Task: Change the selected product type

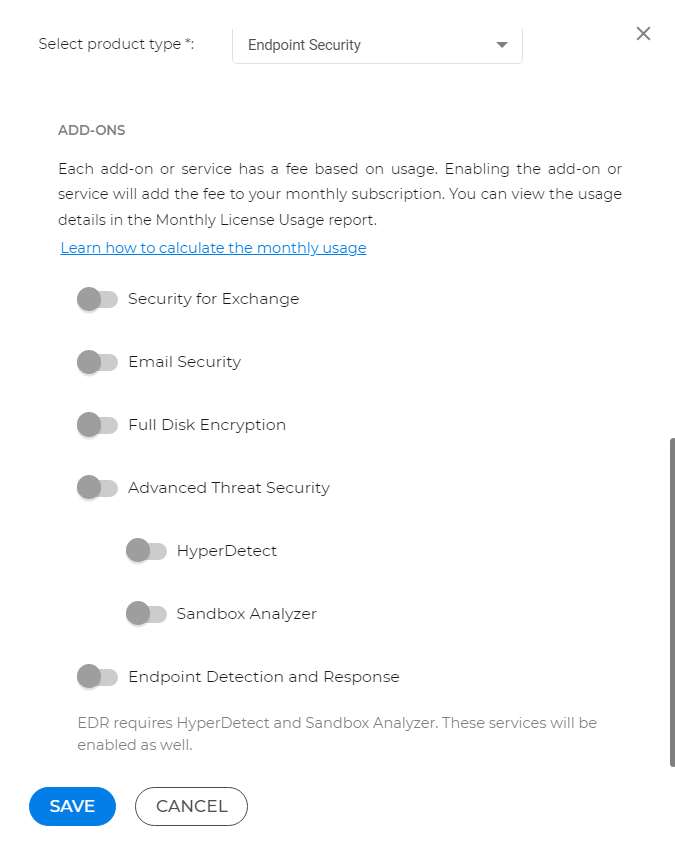Action: click(x=377, y=44)
